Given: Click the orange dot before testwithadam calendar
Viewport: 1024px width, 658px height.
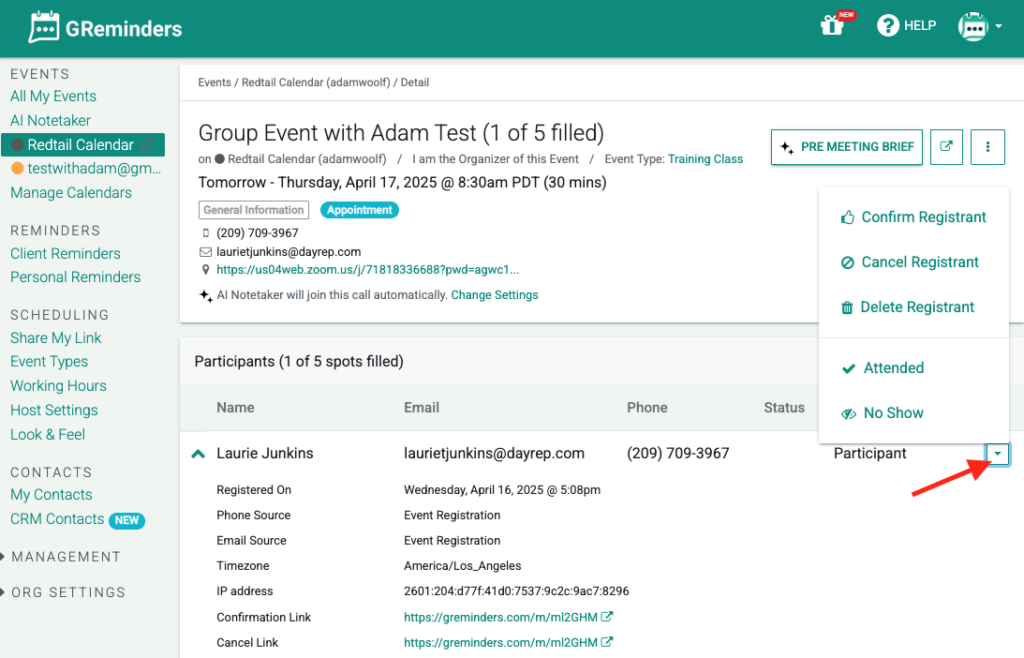Looking at the screenshot, I should pyautogui.click(x=18, y=168).
